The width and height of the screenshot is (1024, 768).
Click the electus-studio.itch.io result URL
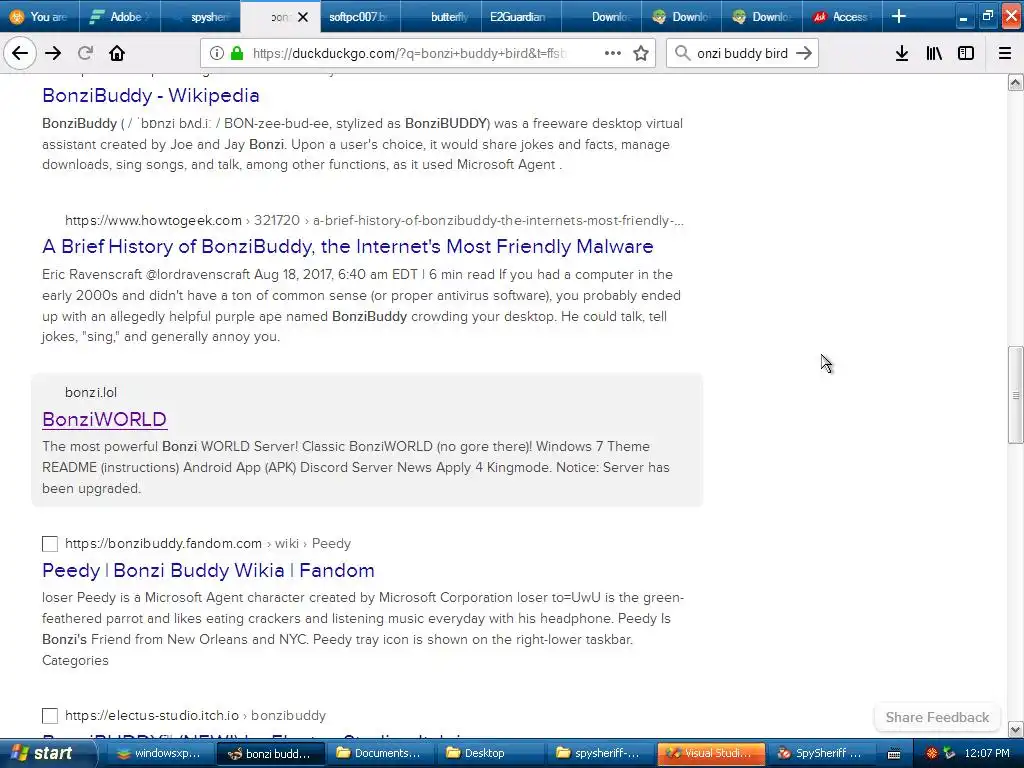click(x=195, y=716)
